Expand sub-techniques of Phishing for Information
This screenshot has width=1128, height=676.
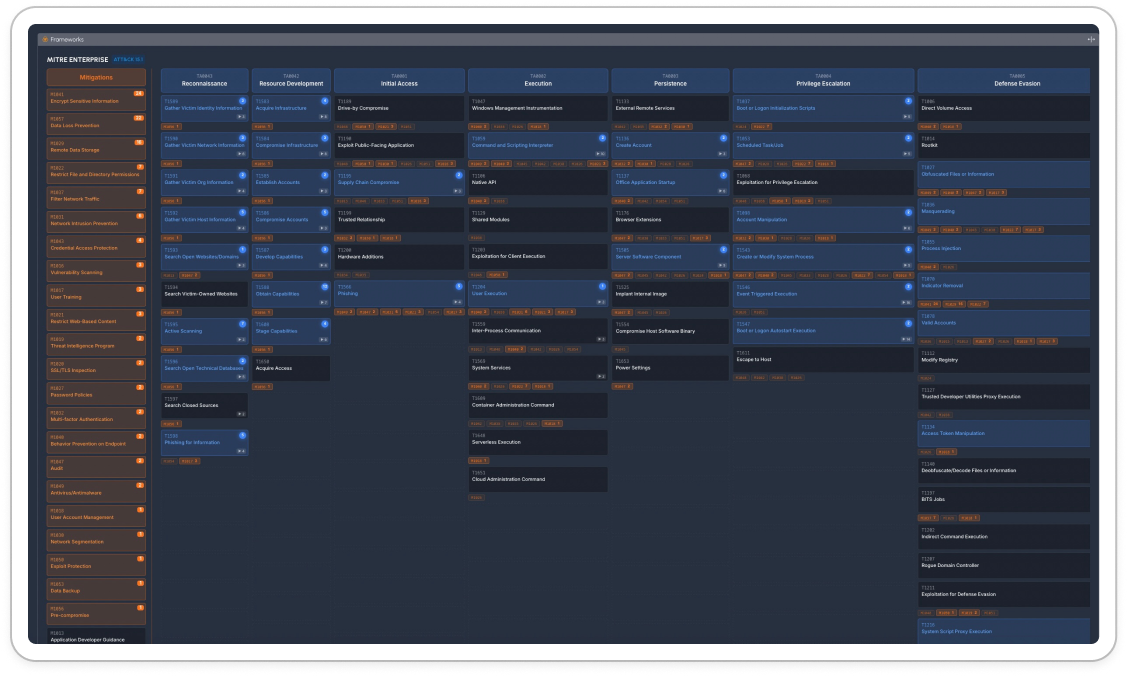(241, 450)
